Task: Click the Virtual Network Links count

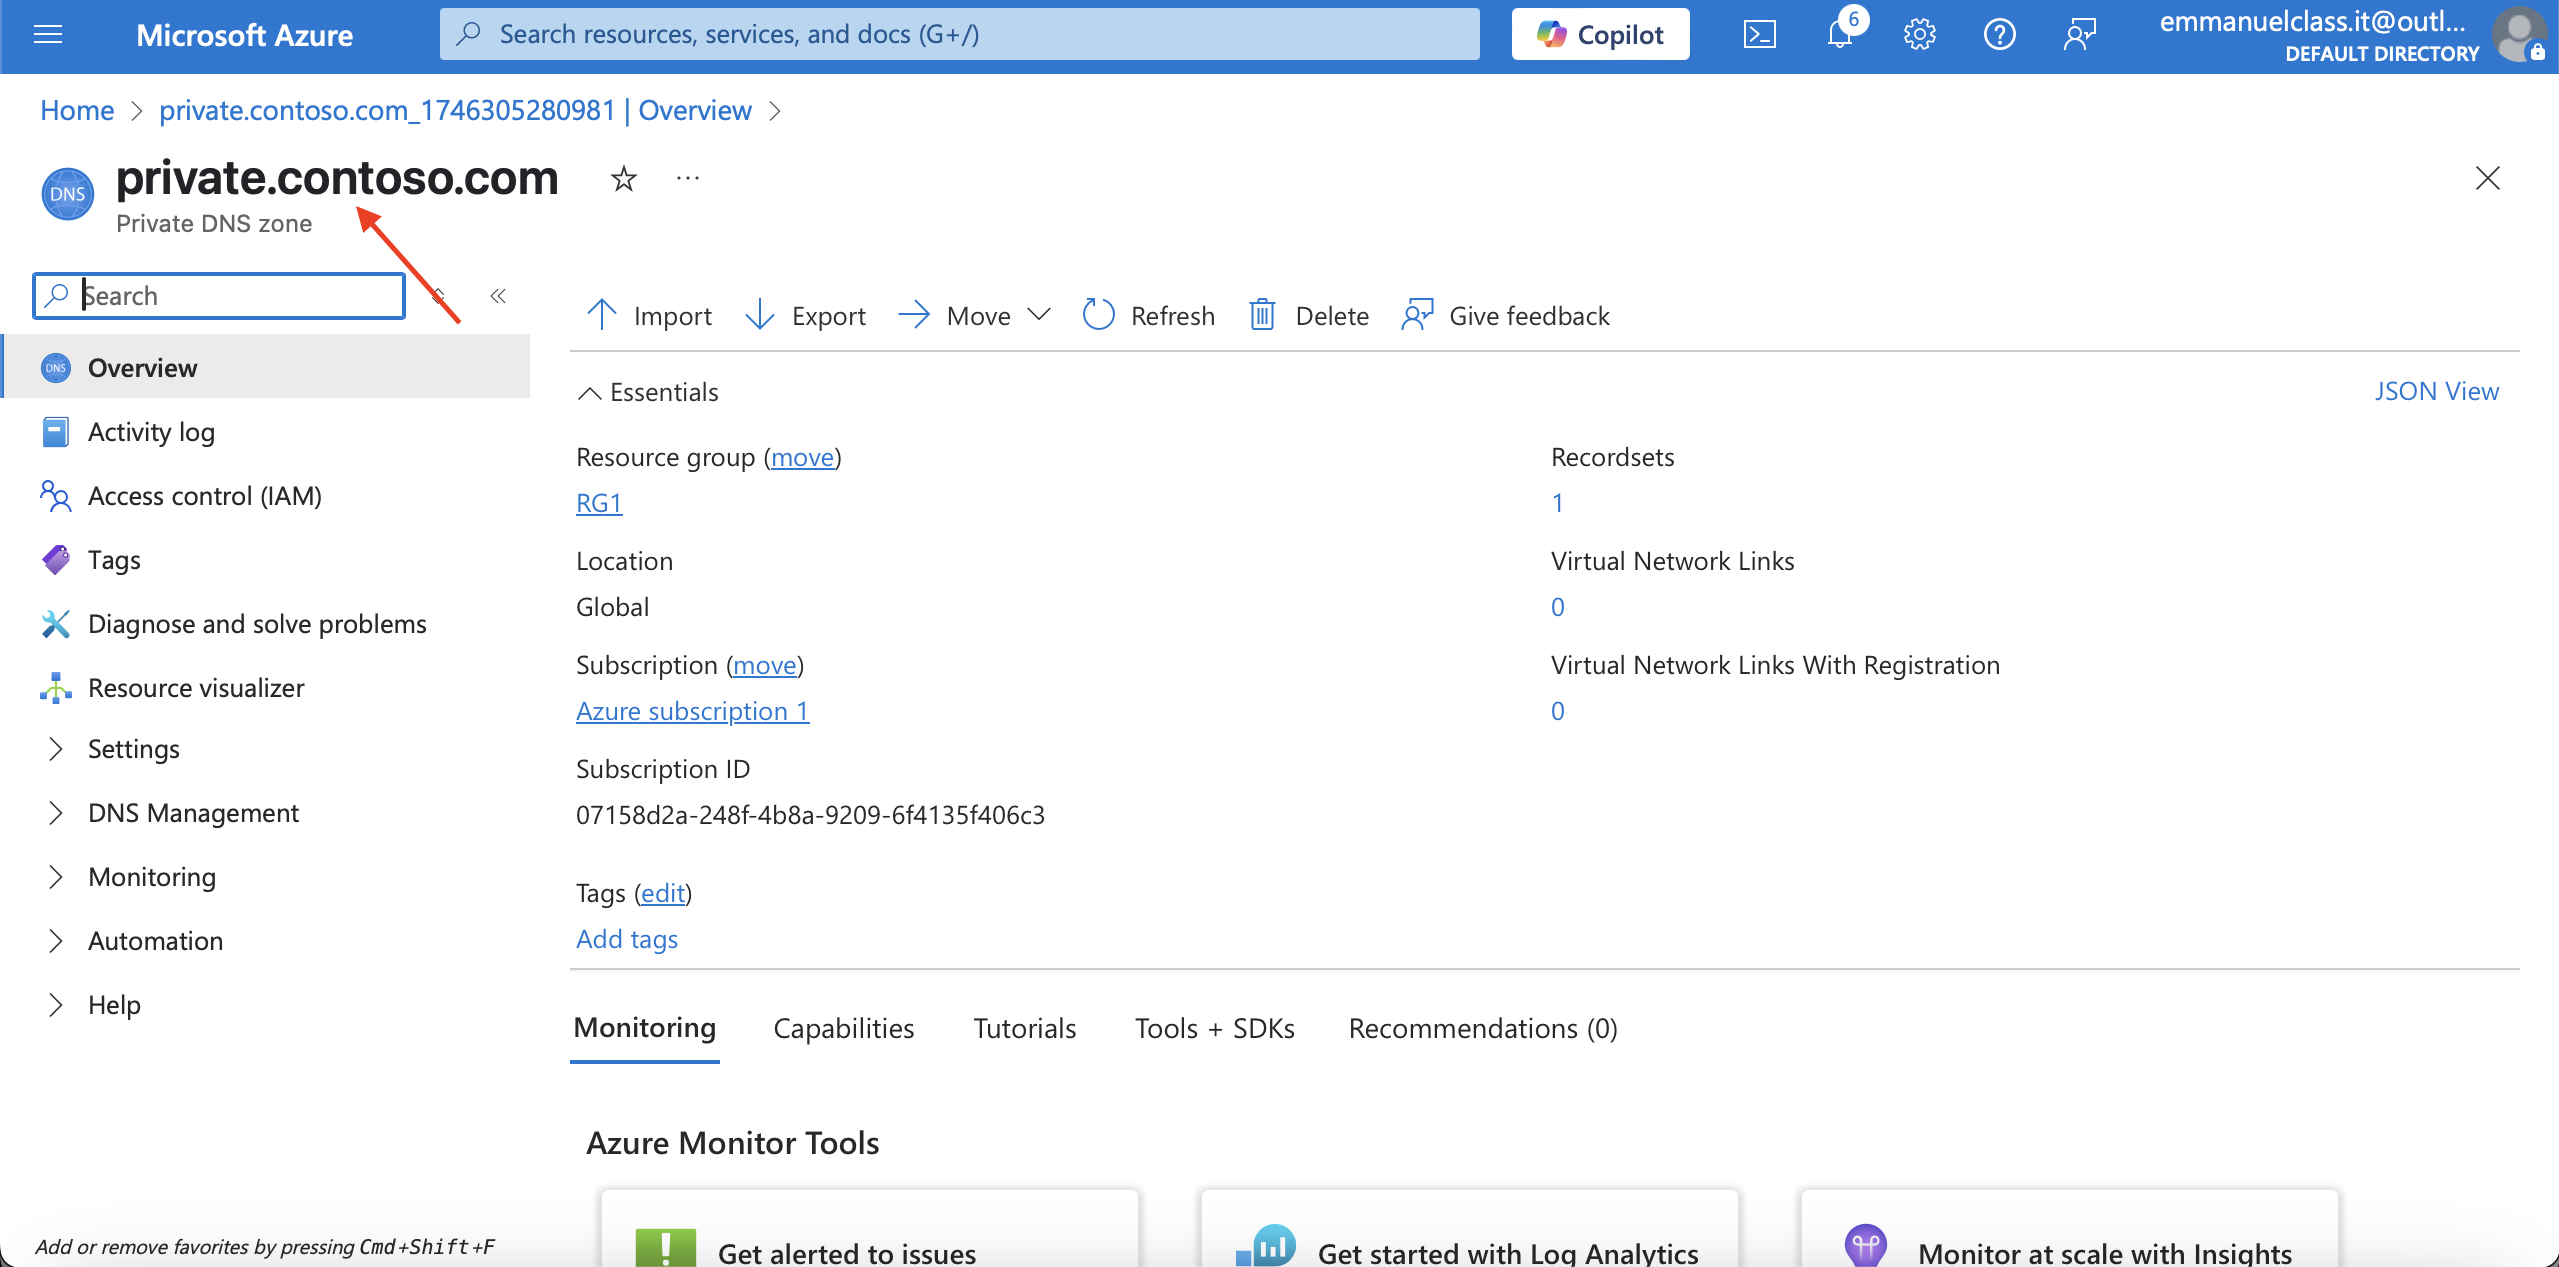Action: 1557,607
